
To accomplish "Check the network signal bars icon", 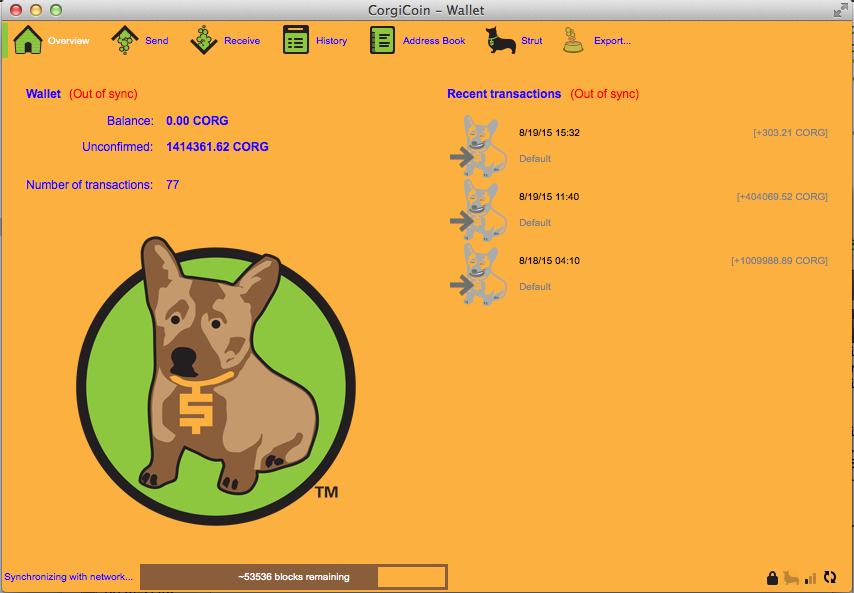I will click(x=810, y=578).
